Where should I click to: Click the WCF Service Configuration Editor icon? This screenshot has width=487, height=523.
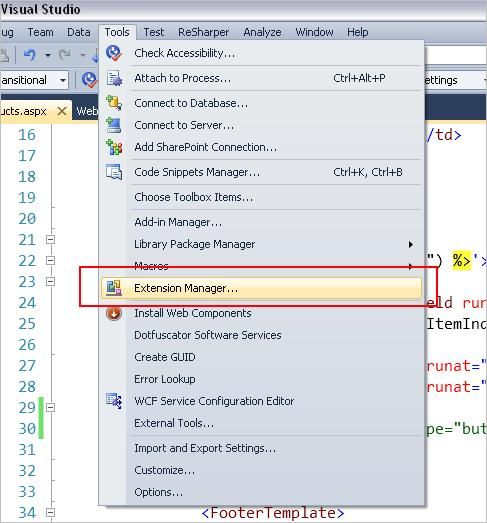(x=114, y=401)
